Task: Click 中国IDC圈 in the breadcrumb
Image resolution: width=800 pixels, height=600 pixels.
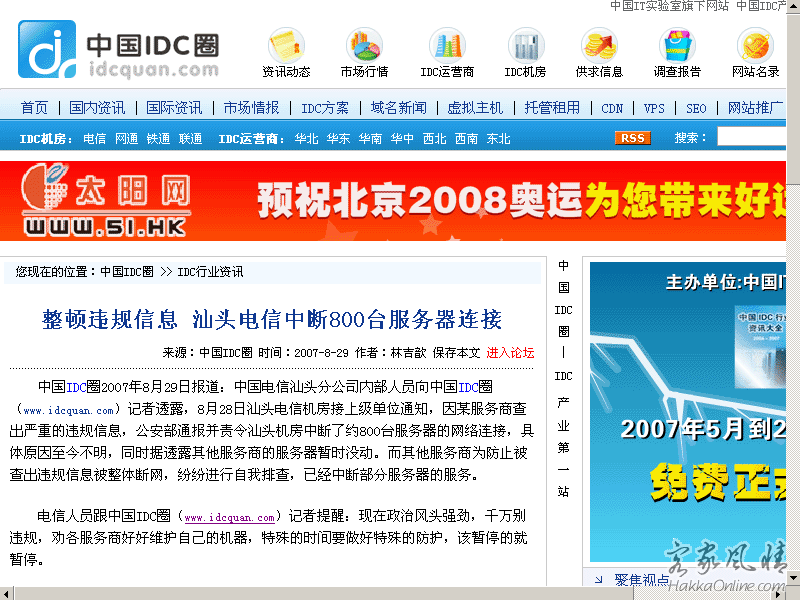Action: click(127, 271)
